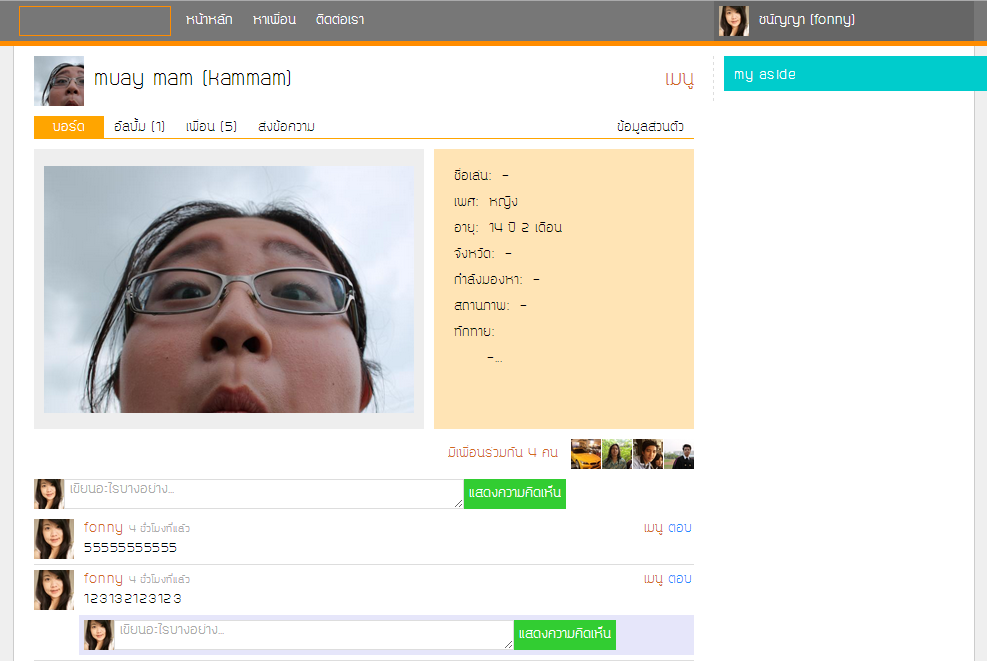Select the บอร์ด board tab
Viewport: 987px width, 661px height.
pyautogui.click(x=69, y=127)
